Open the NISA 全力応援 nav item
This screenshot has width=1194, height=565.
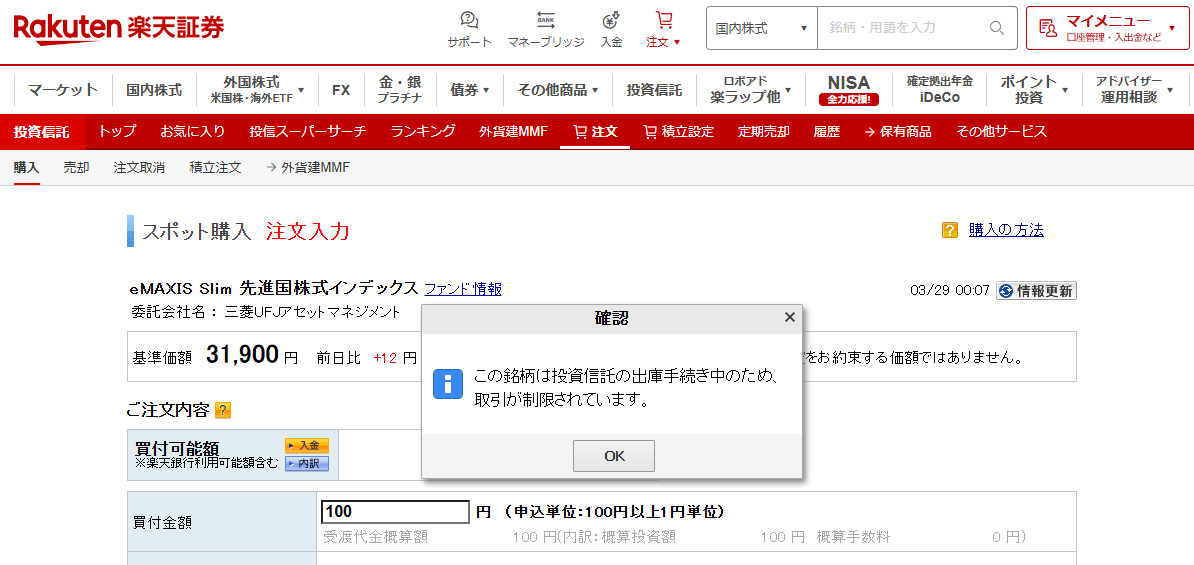[x=848, y=90]
